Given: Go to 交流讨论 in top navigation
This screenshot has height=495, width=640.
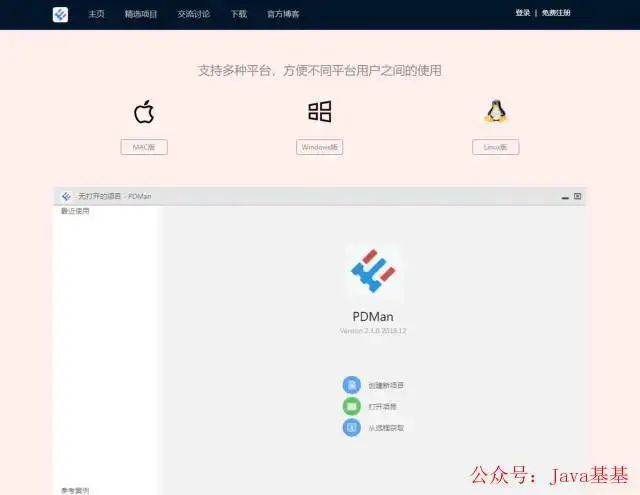Looking at the screenshot, I should point(193,14).
